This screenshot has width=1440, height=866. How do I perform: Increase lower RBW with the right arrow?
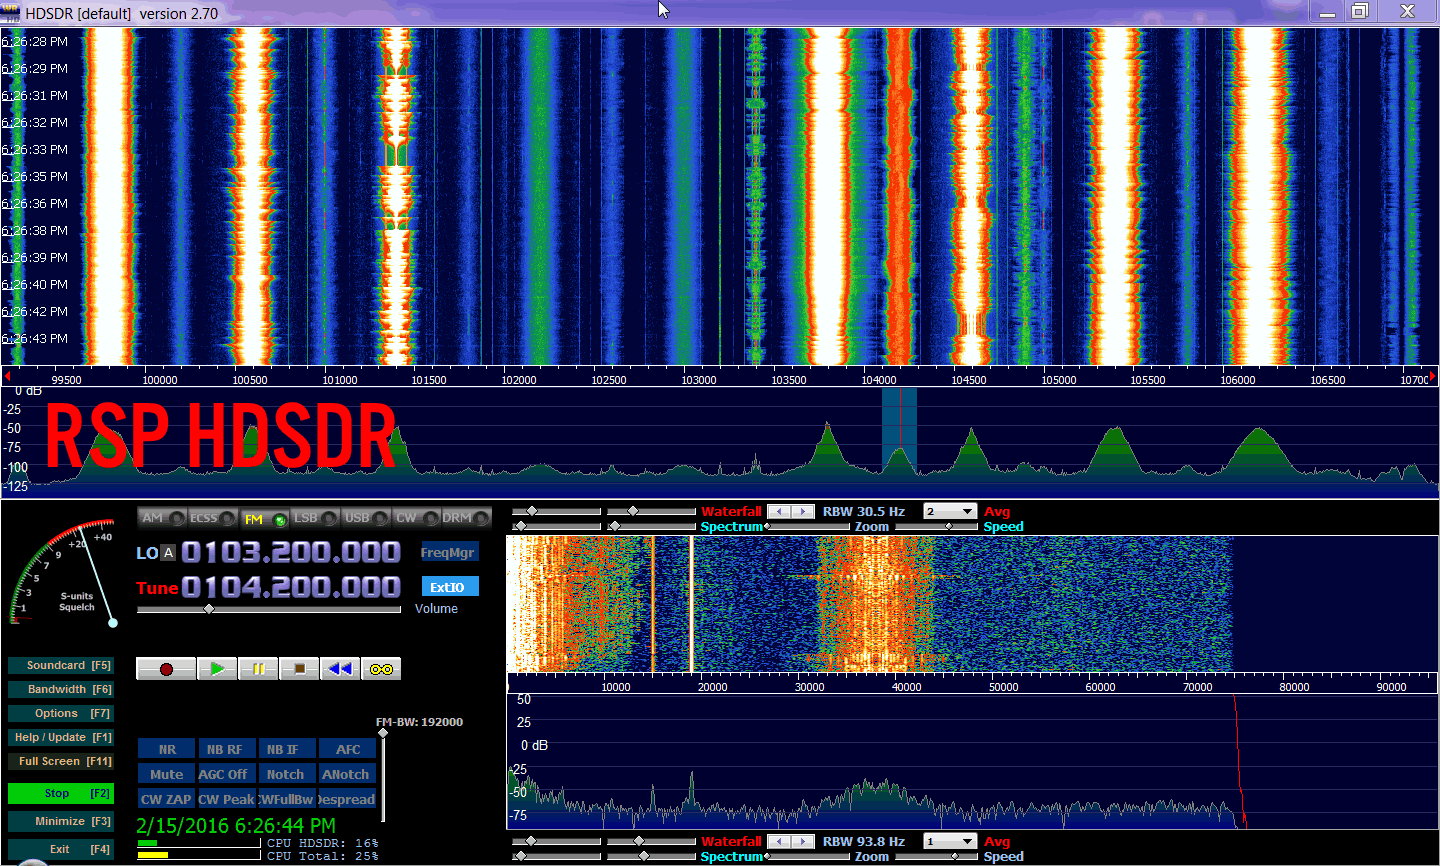click(x=803, y=842)
